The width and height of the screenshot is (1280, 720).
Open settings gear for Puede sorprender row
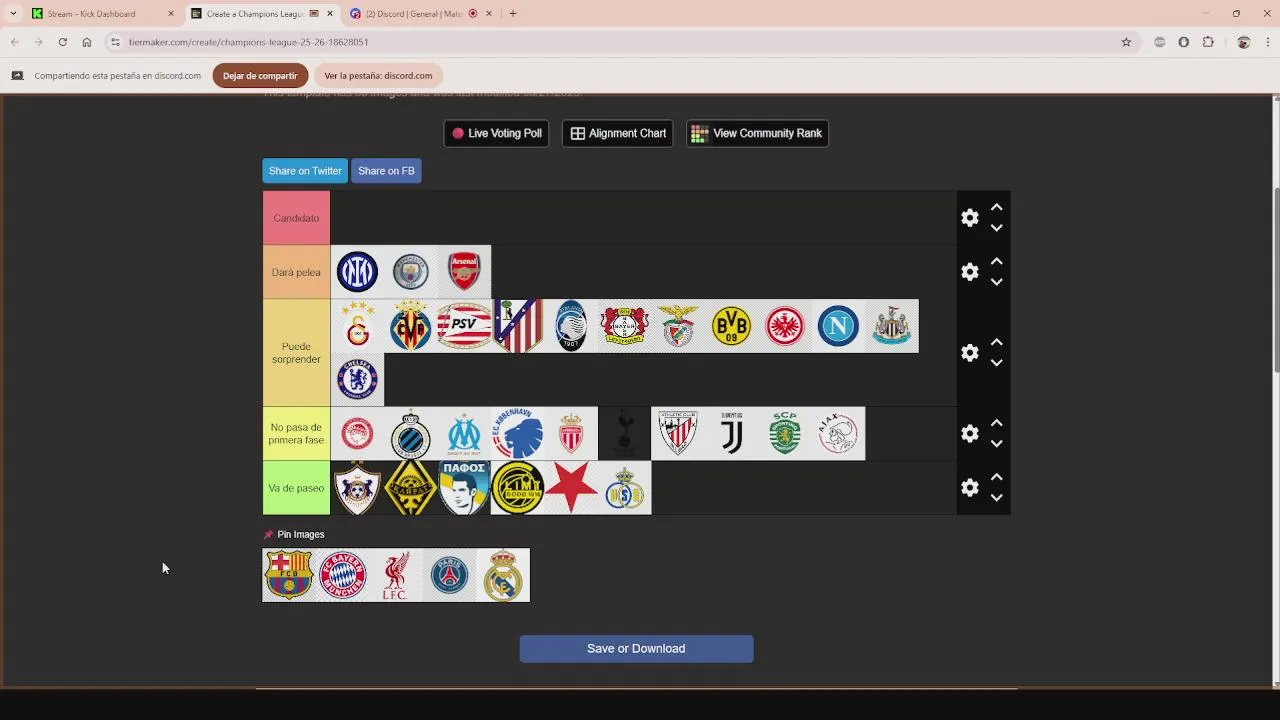pyautogui.click(x=970, y=353)
